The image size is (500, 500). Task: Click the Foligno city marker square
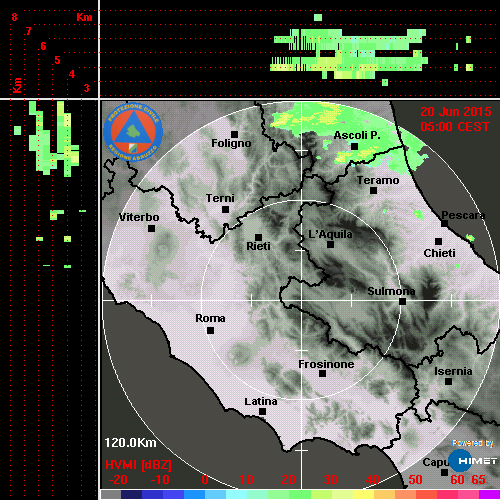pos(234,134)
